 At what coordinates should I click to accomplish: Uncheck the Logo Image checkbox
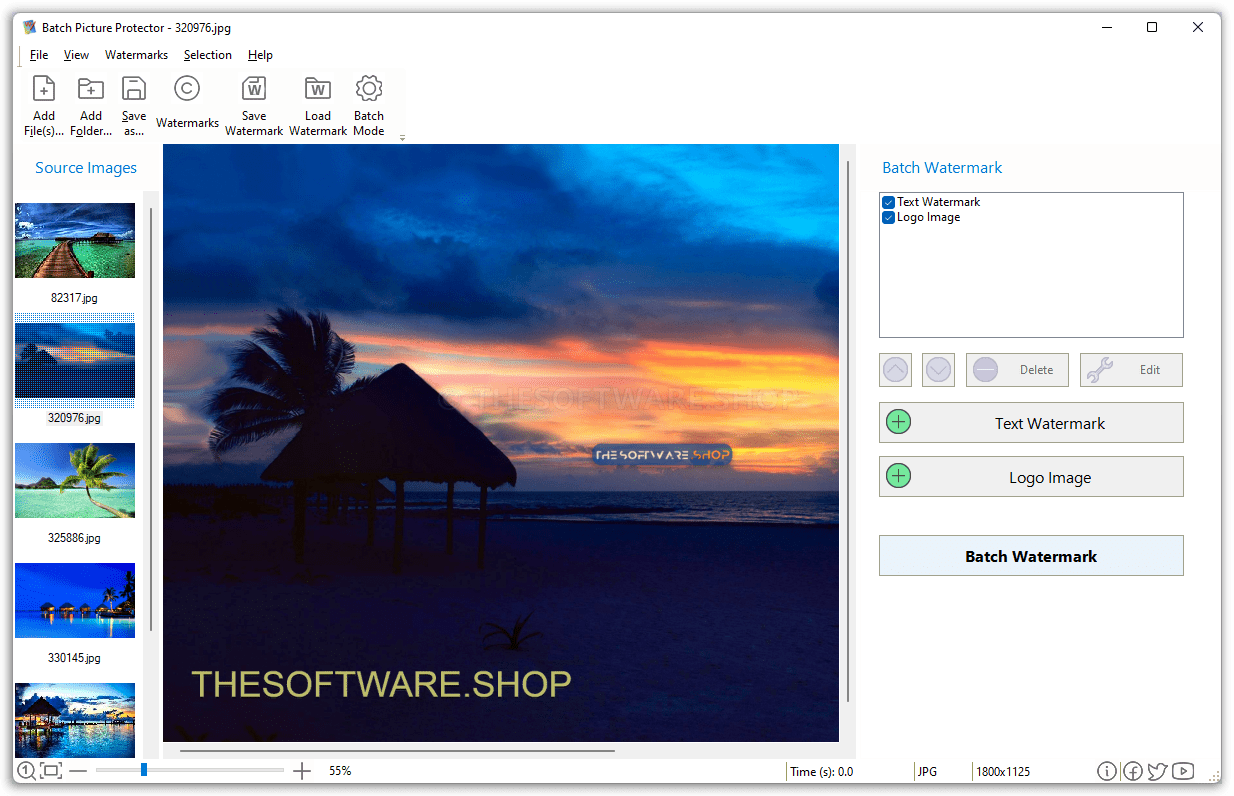click(888, 218)
